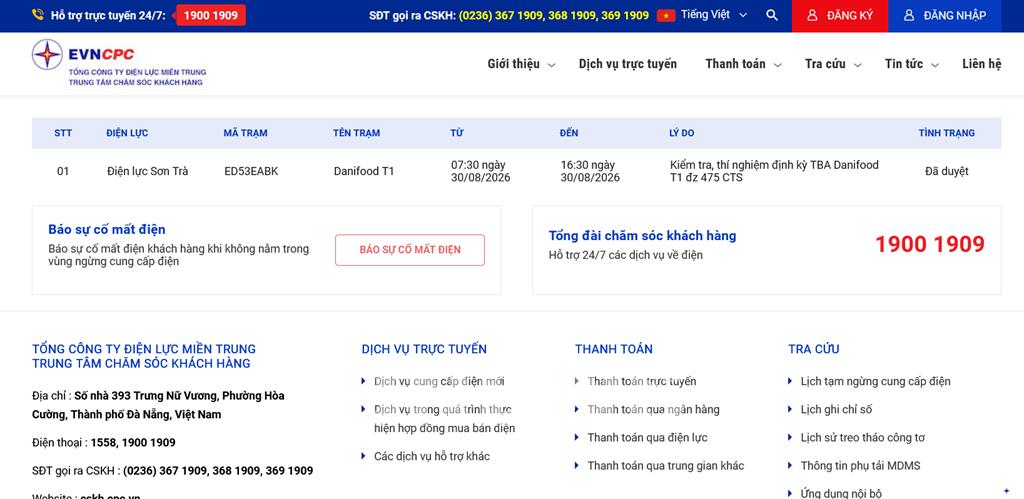This screenshot has height=499, width=1024.
Task: Open the Tin tức dropdown menu
Action: point(912,64)
